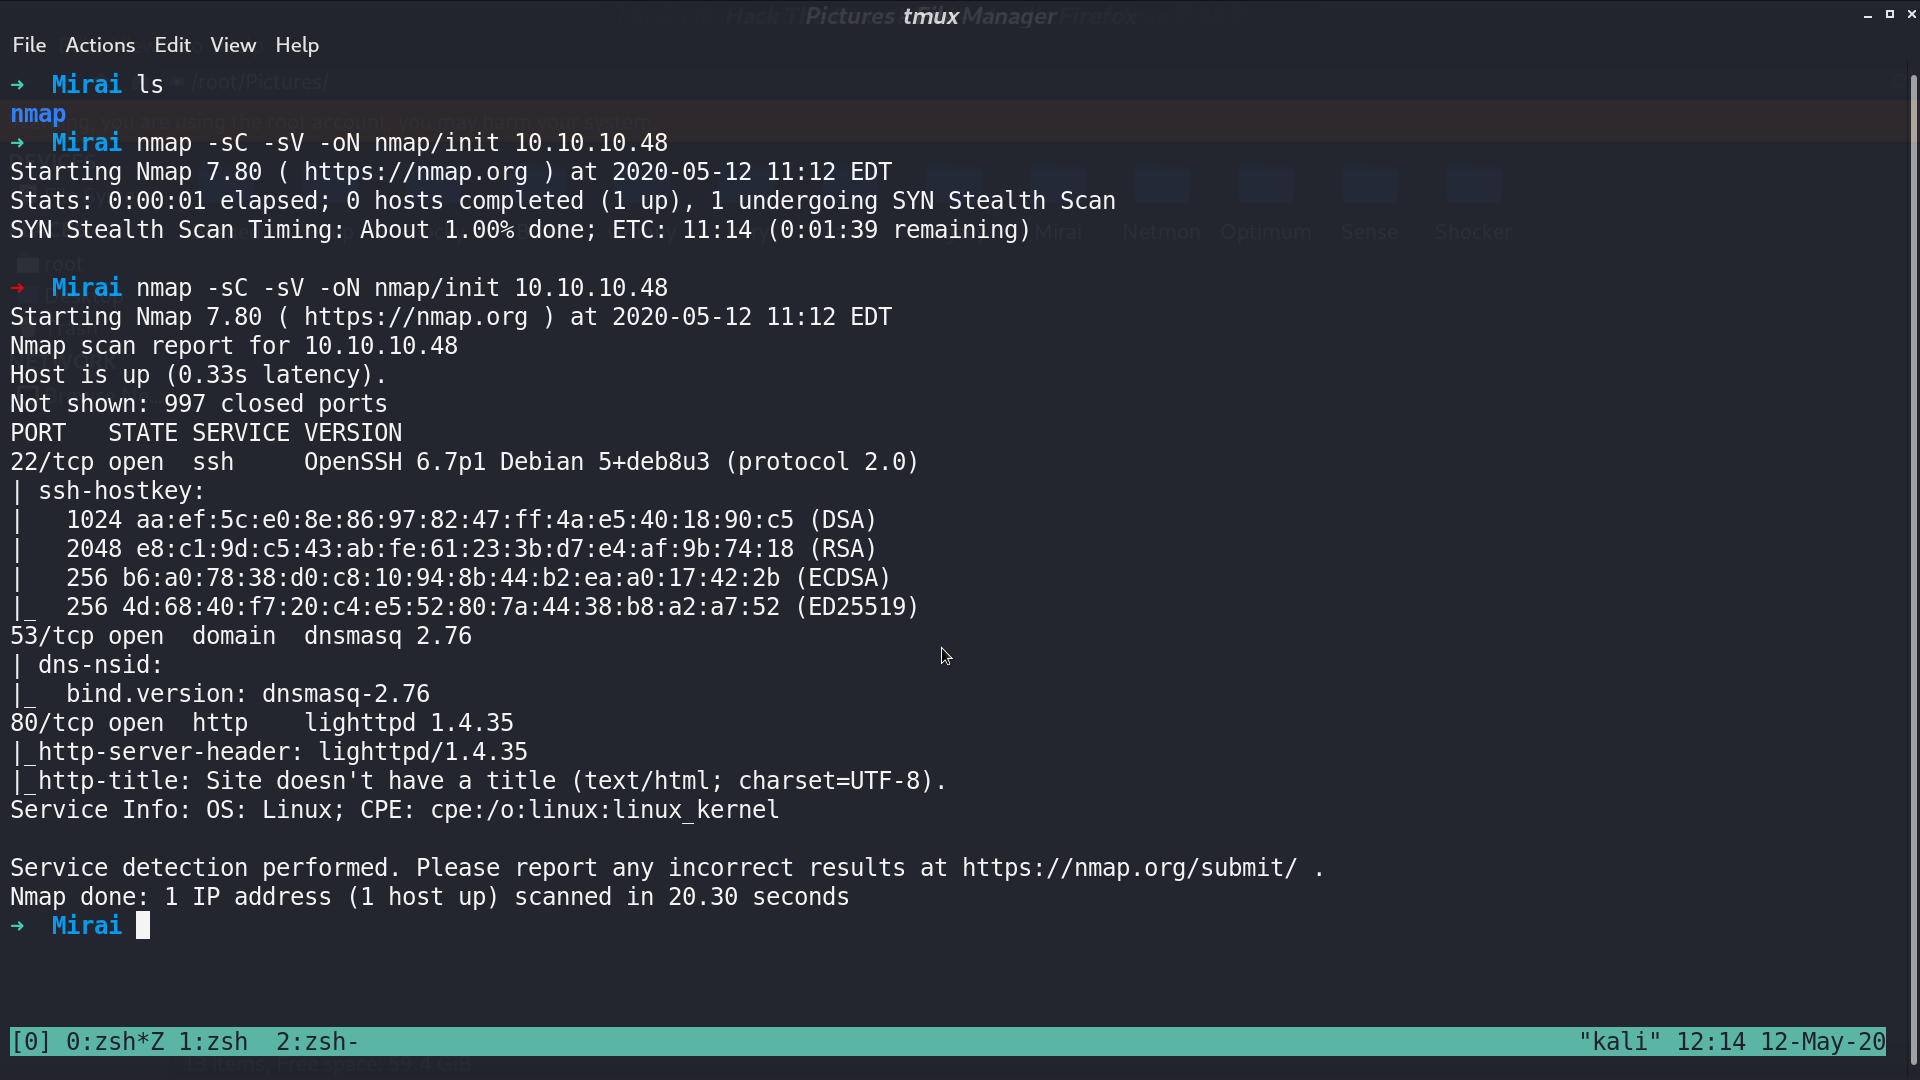
Task: Click the https://nmap.org link in second scan
Action: tap(416, 317)
